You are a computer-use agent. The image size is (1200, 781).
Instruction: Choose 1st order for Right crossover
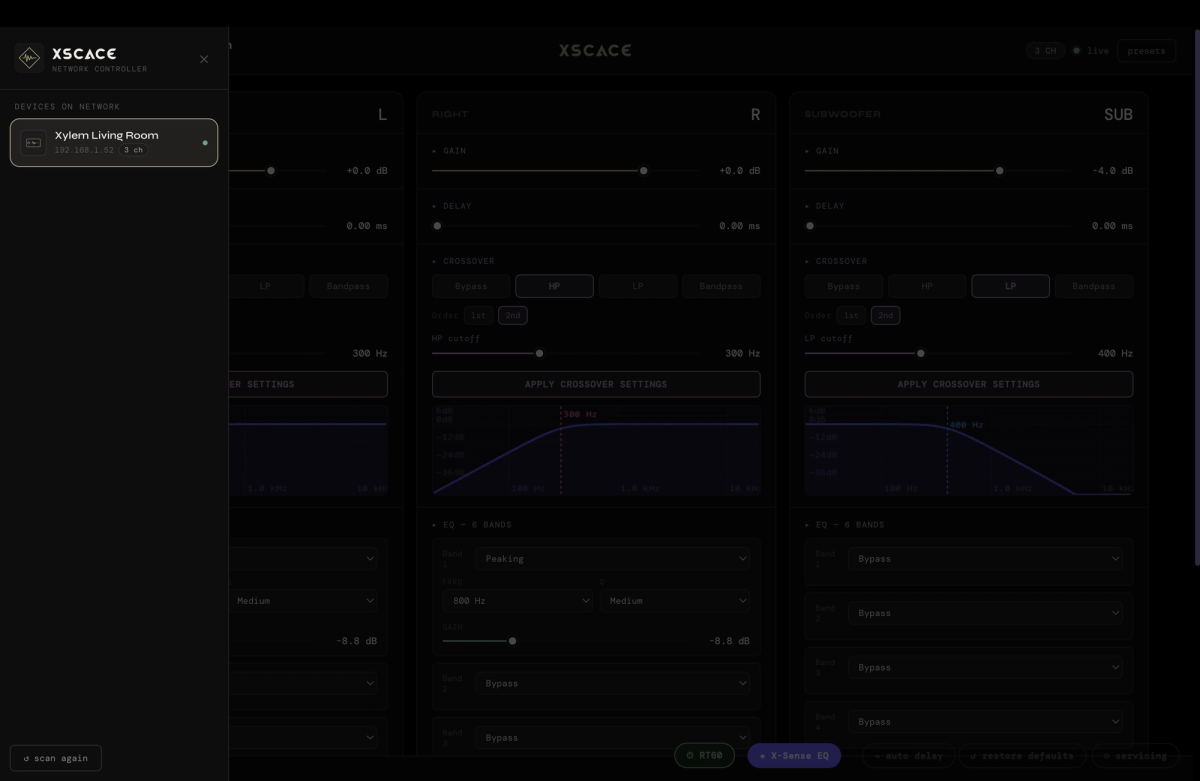tap(478, 315)
